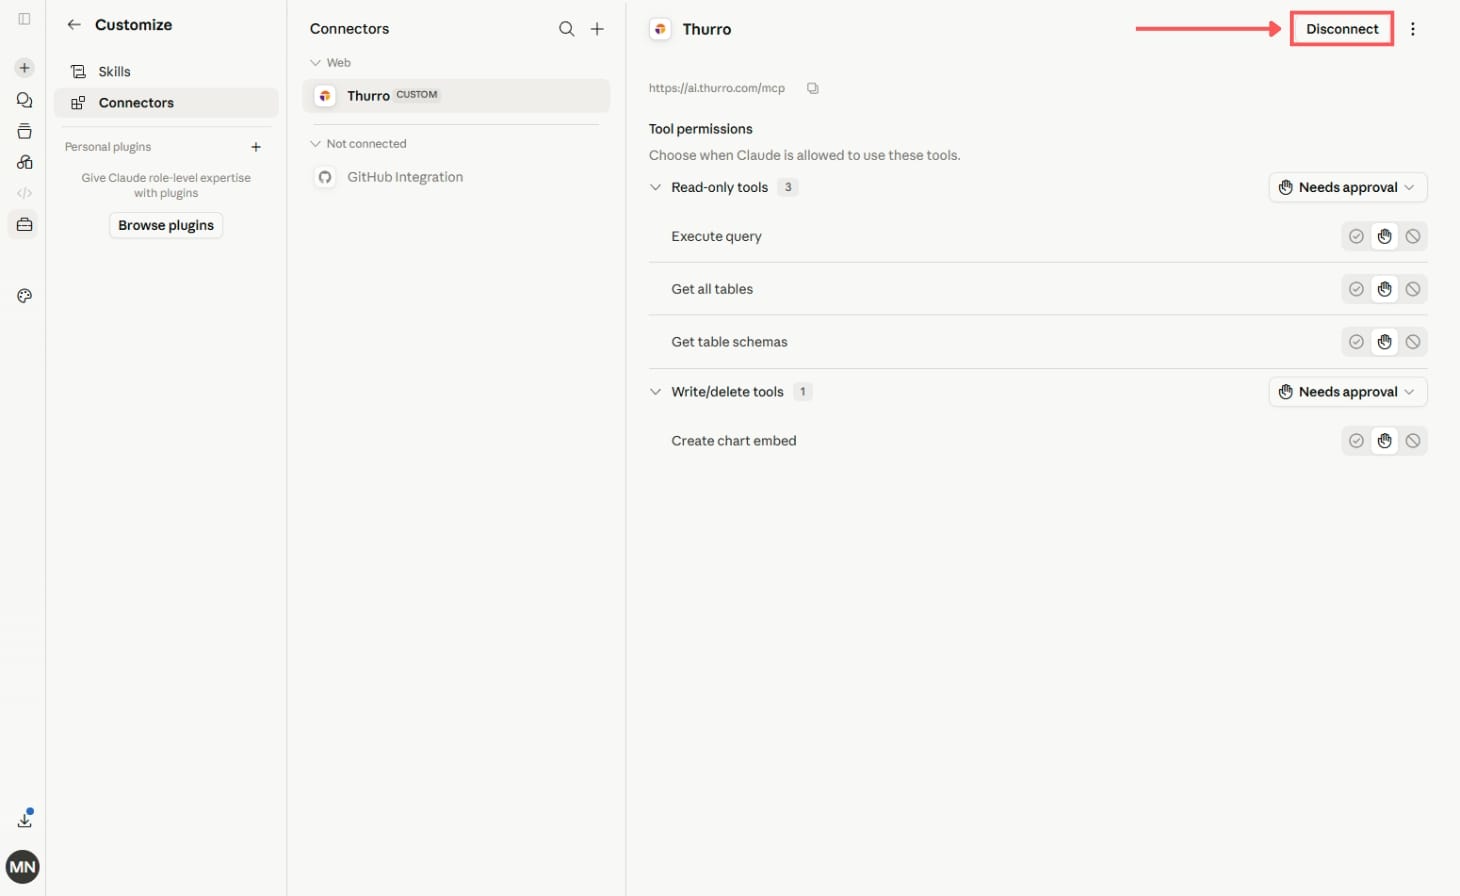Click the Get table schemas tool name

pos(729,342)
